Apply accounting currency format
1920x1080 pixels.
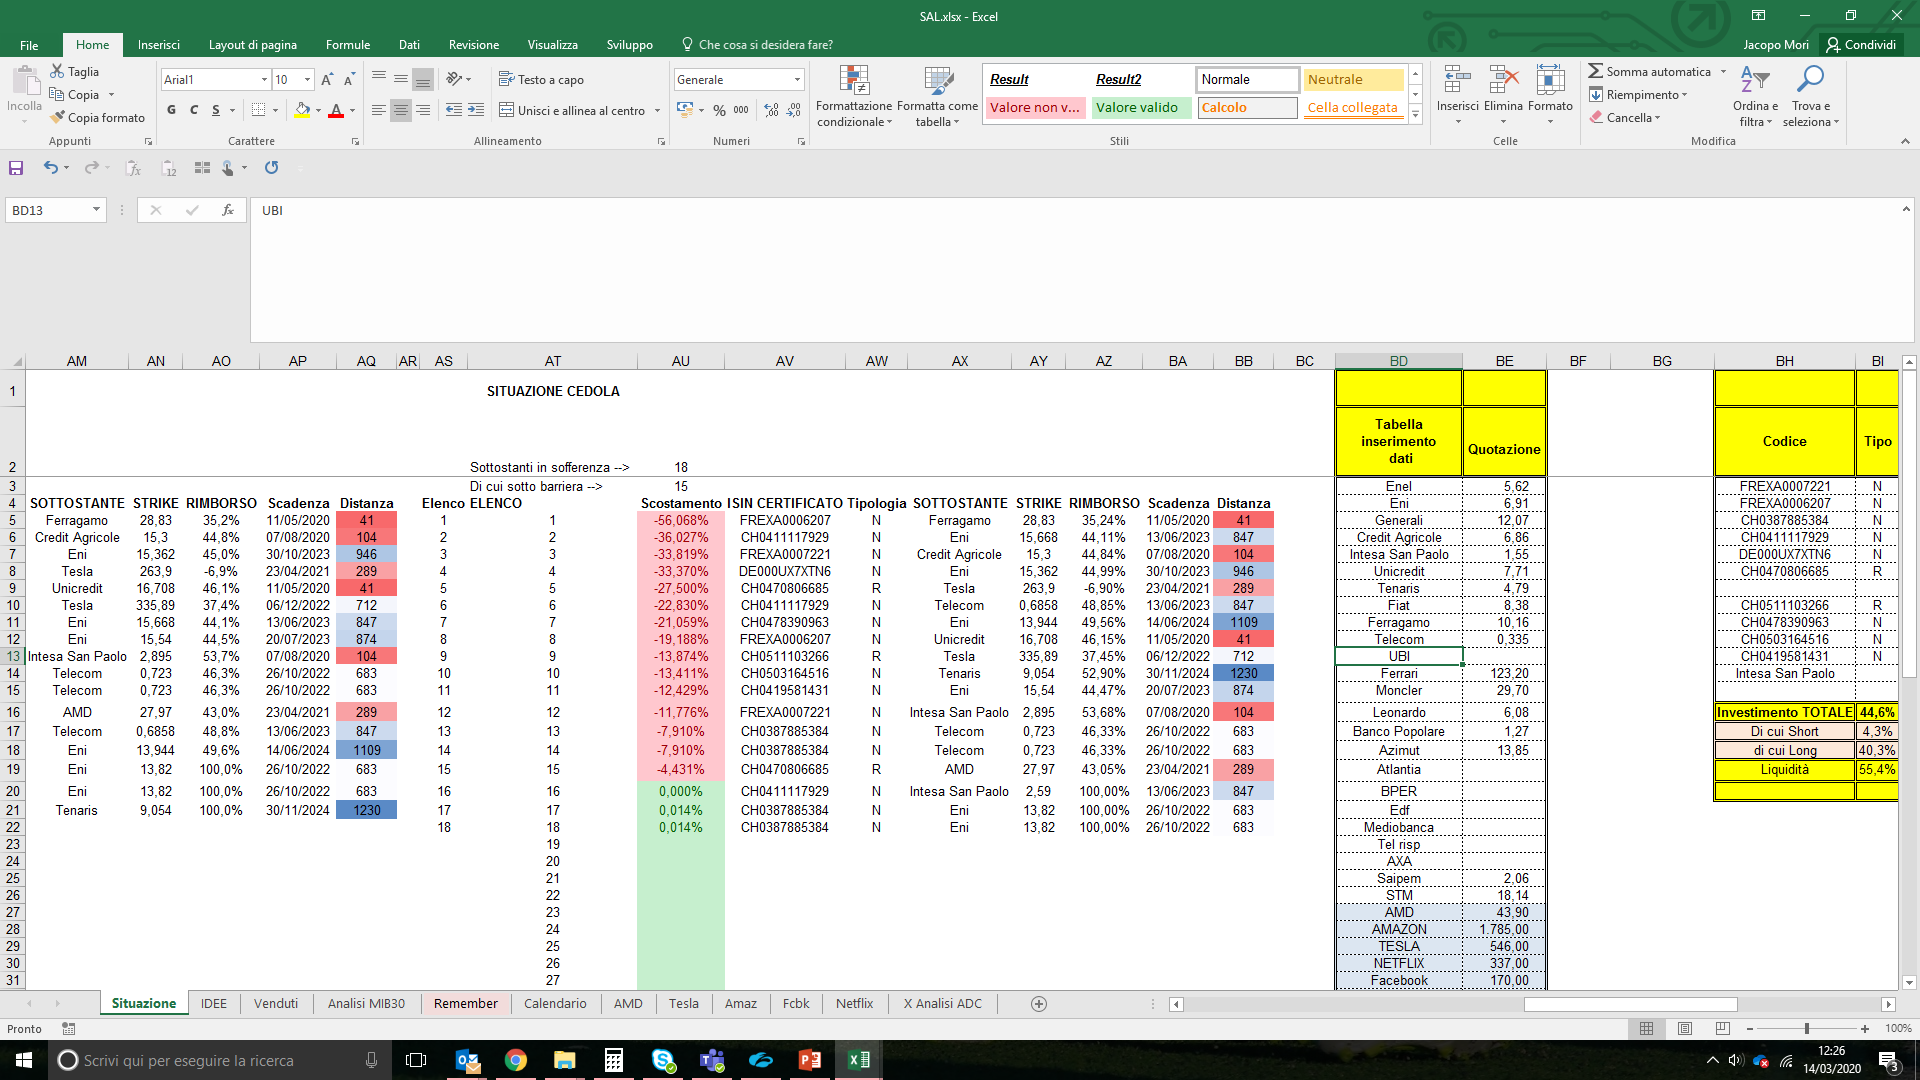point(685,110)
